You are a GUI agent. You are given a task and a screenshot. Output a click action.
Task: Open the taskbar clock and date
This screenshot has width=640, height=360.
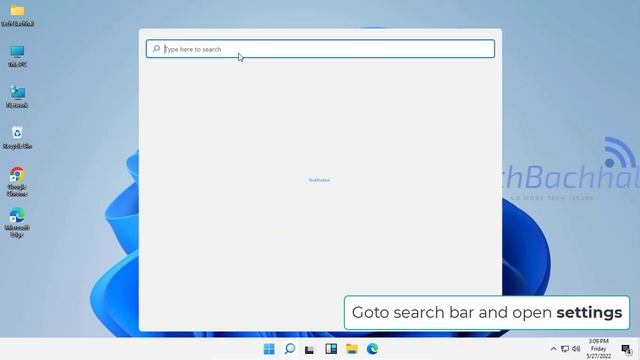coord(599,349)
